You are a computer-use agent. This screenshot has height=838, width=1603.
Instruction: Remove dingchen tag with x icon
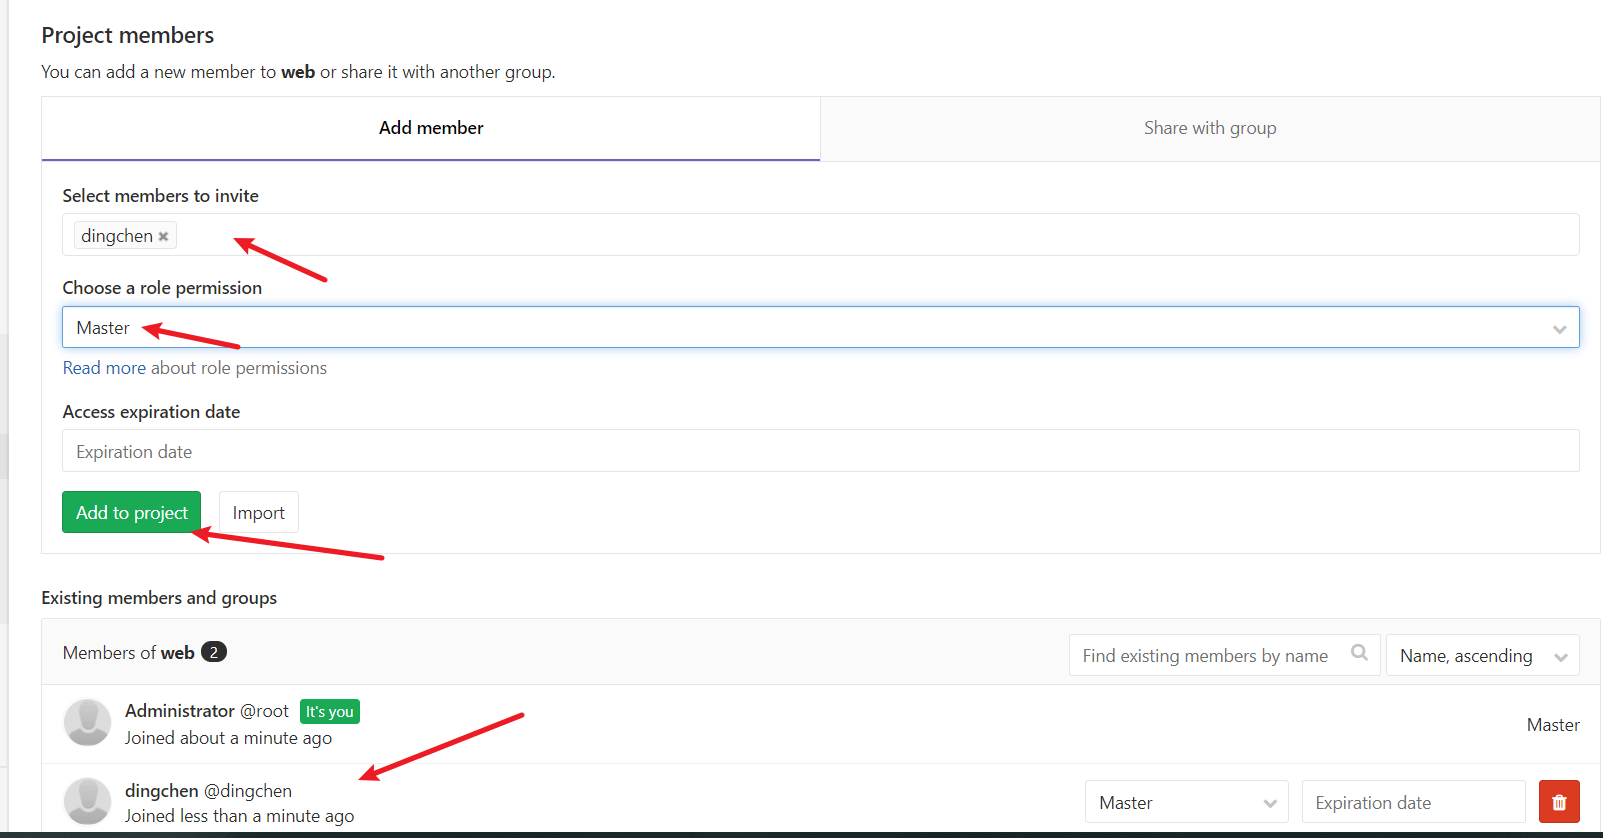click(x=163, y=237)
